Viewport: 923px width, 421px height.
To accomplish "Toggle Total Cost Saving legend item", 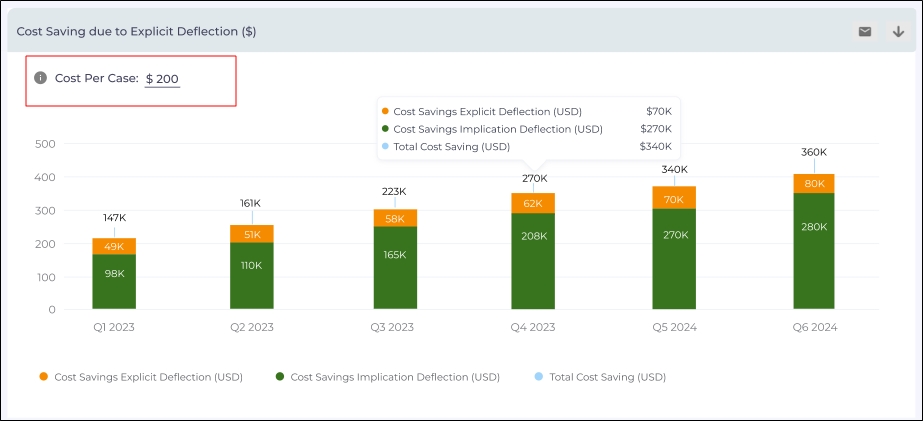I will (600, 377).
